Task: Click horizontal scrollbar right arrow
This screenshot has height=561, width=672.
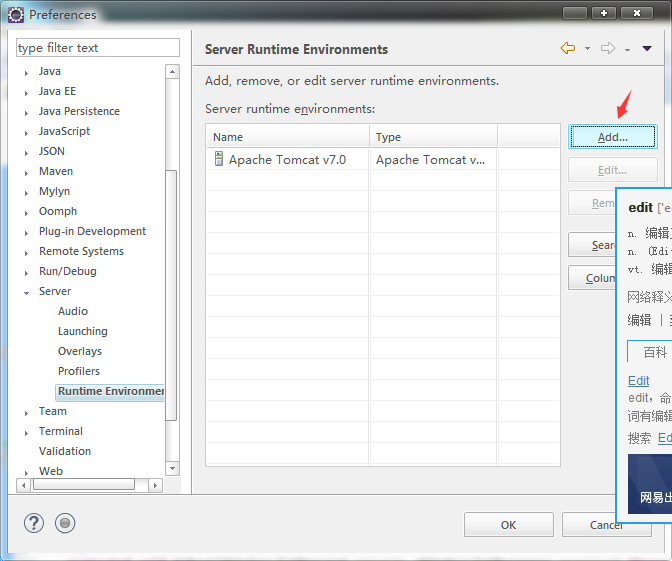Action: [155, 486]
